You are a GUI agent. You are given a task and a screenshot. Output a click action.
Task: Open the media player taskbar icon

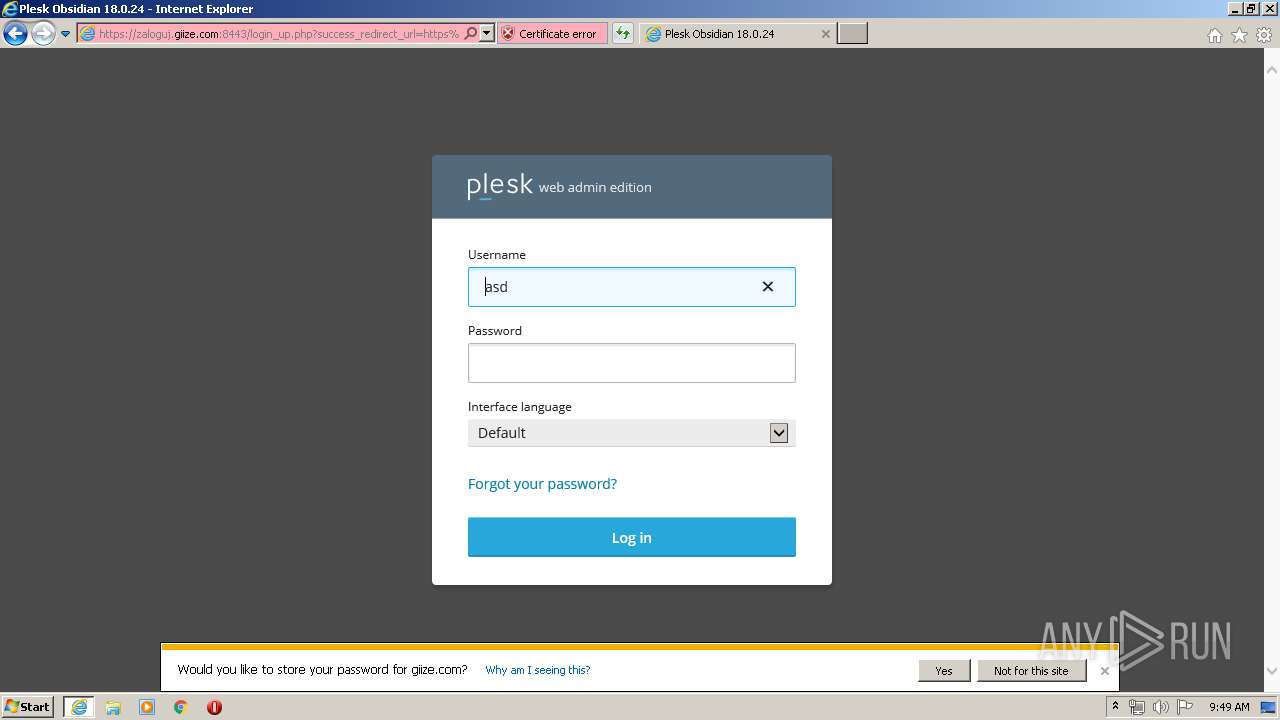tap(147, 707)
